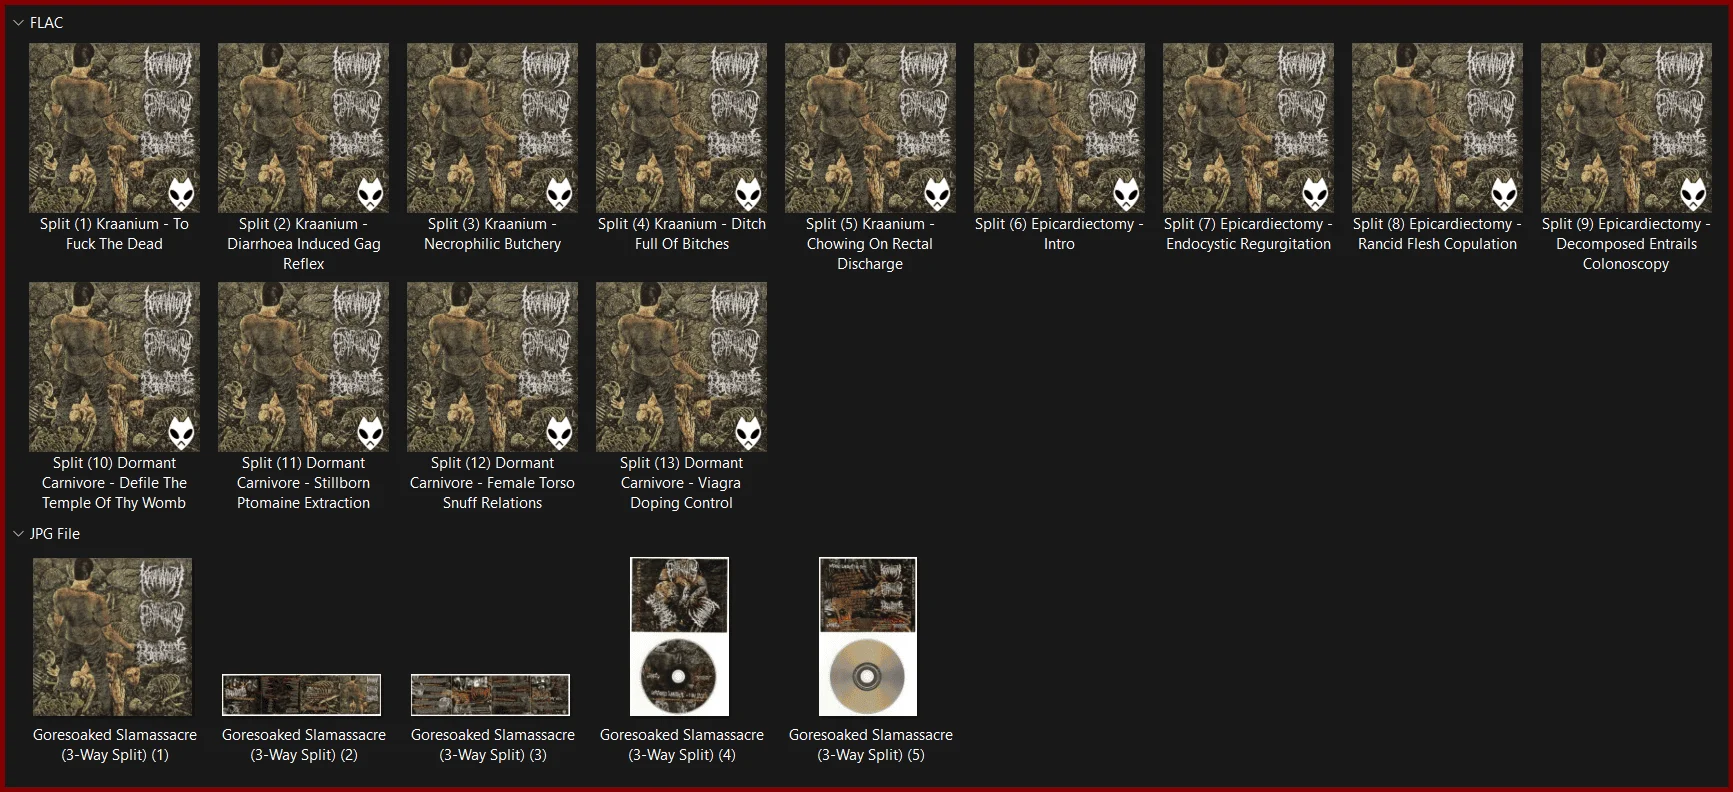The height and width of the screenshot is (792, 1733).
Task: Click file name 'Goresoaked Slamassacre (3-Way Split) (1)'
Action: pyautogui.click(x=114, y=745)
